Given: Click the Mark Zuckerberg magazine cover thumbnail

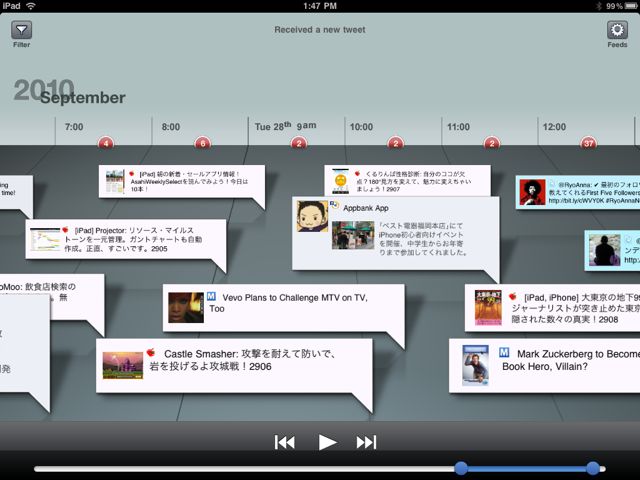Looking at the screenshot, I should click(476, 365).
